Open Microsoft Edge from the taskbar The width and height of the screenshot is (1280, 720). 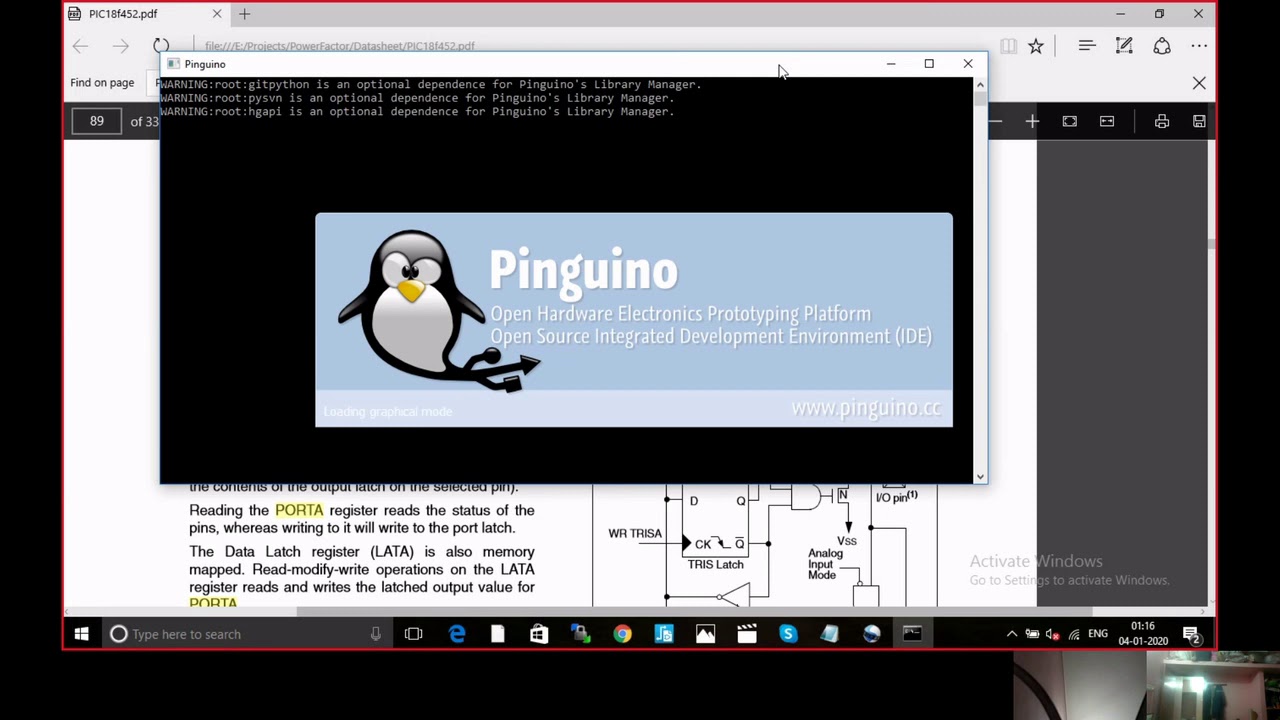457,634
